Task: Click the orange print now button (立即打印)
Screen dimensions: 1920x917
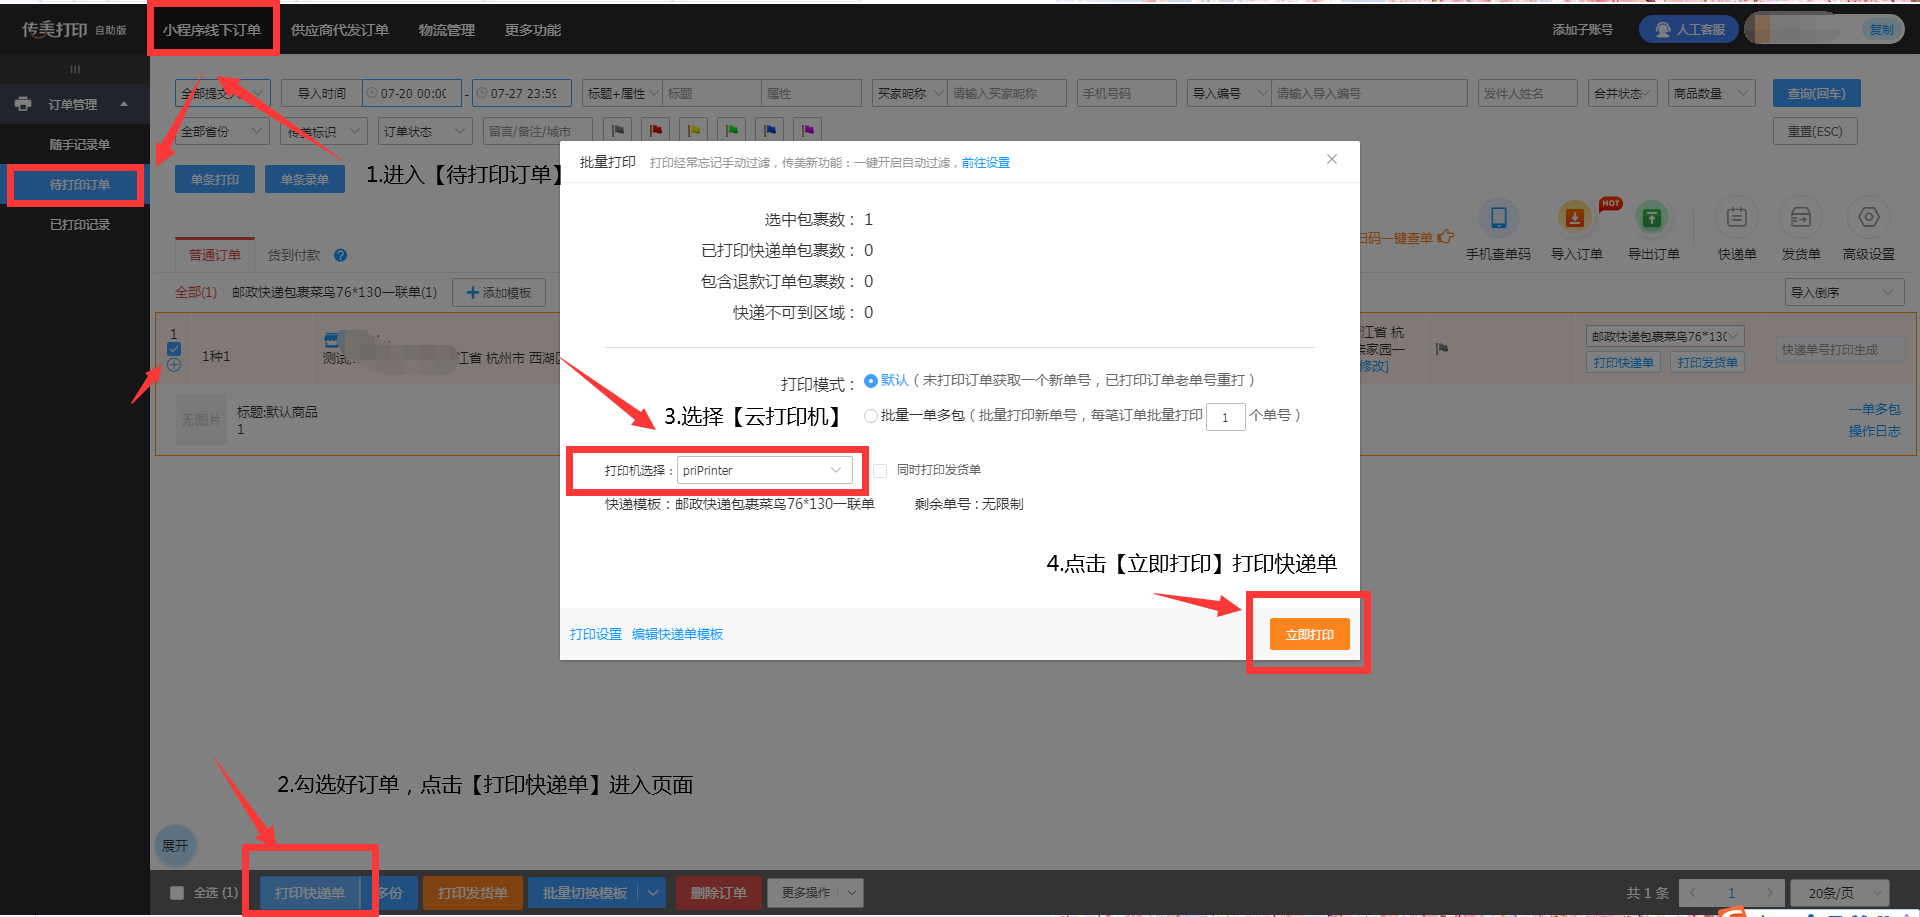Action: pyautogui.click(x=1309, y=634)
